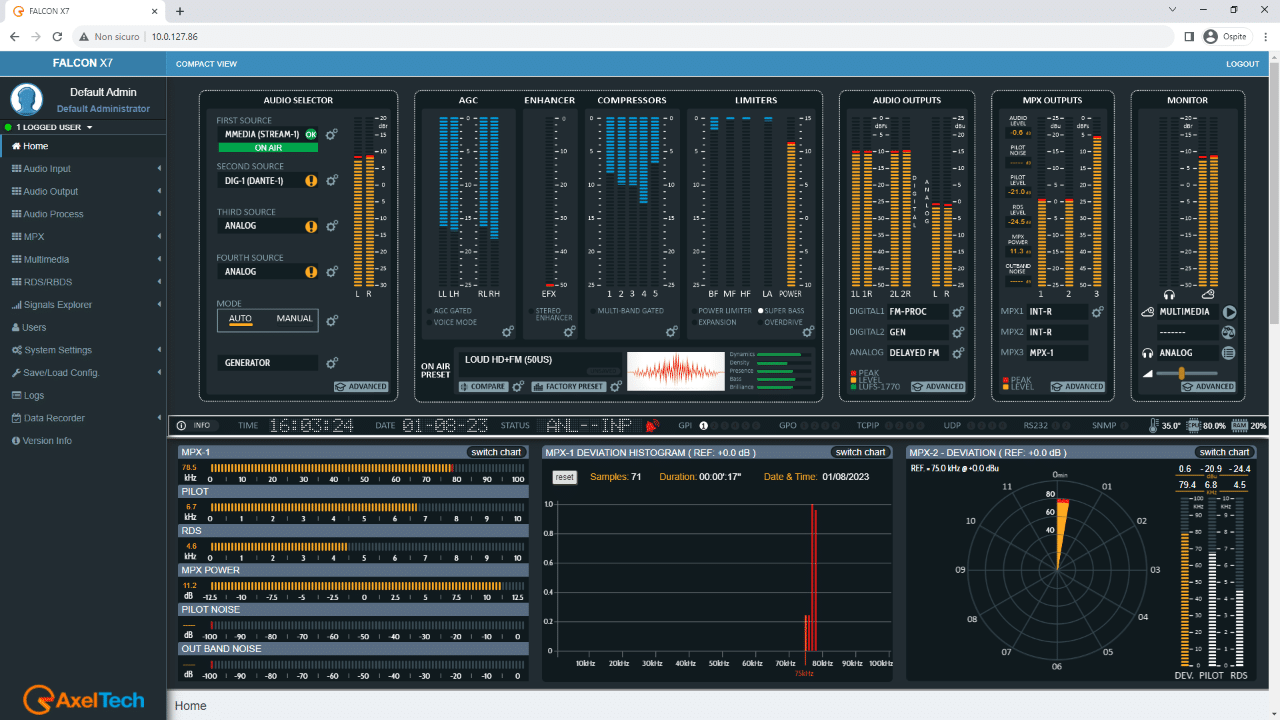Open Signals Explorer page

pos(83,305)
